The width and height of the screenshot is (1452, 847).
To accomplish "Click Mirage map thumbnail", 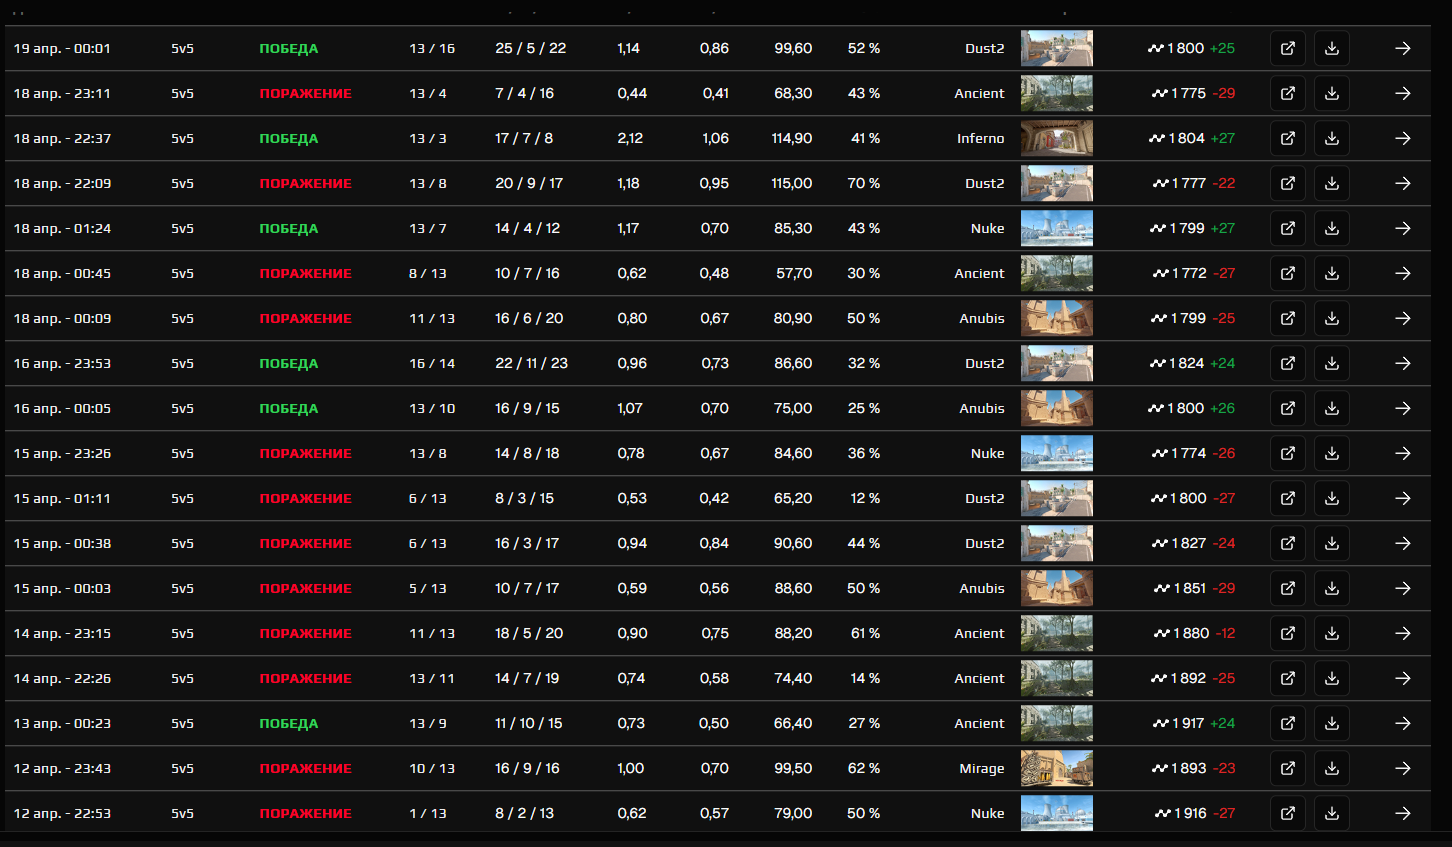I will pyautogui.click(x=1057, y=768).
